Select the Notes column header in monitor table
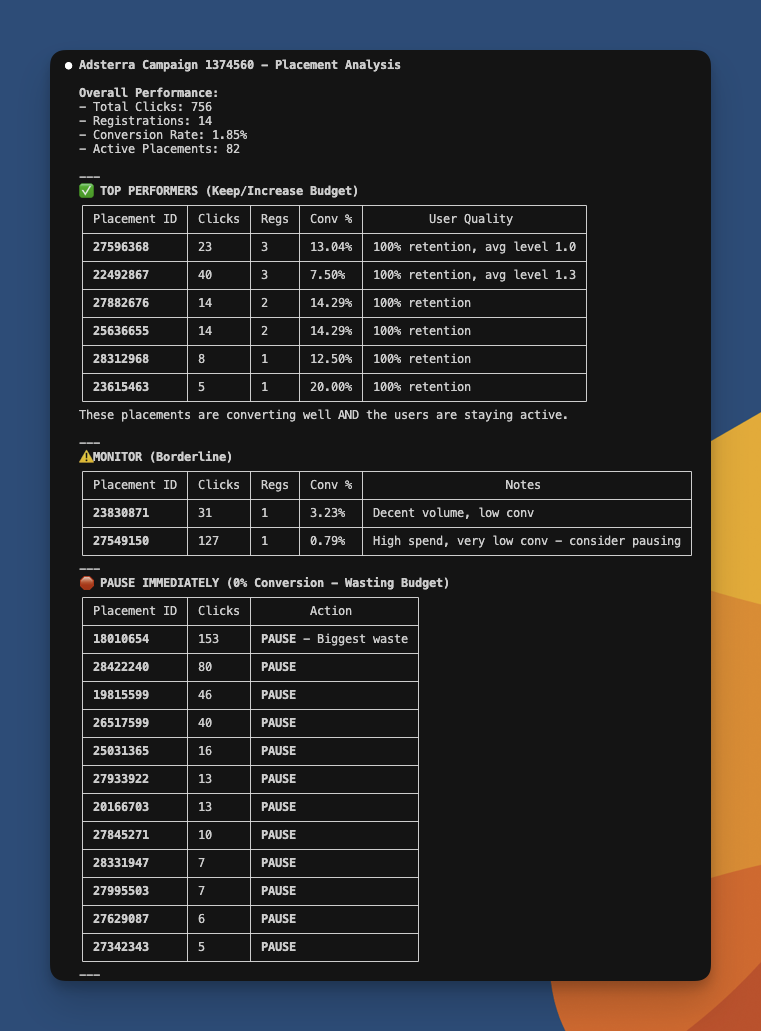This screenshot has height=1031, width=761. tap(523, 485)
